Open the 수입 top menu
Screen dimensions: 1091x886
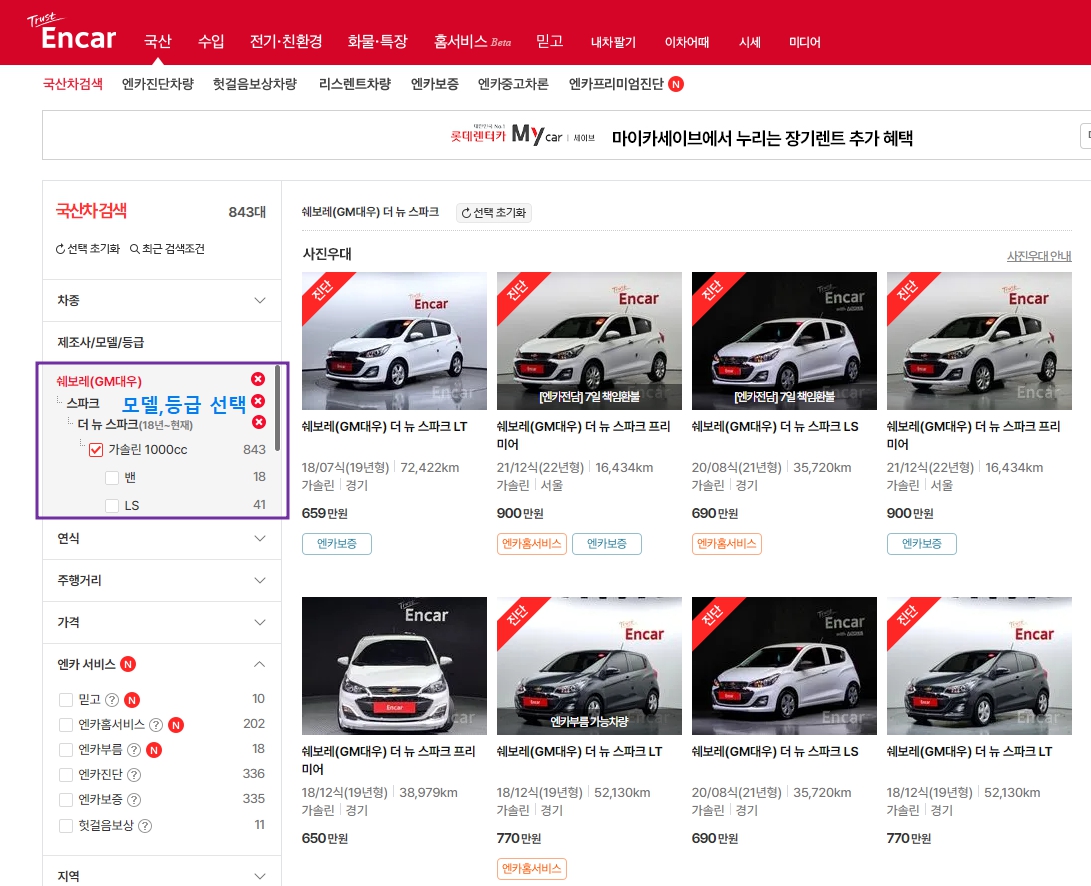[211, 41]
